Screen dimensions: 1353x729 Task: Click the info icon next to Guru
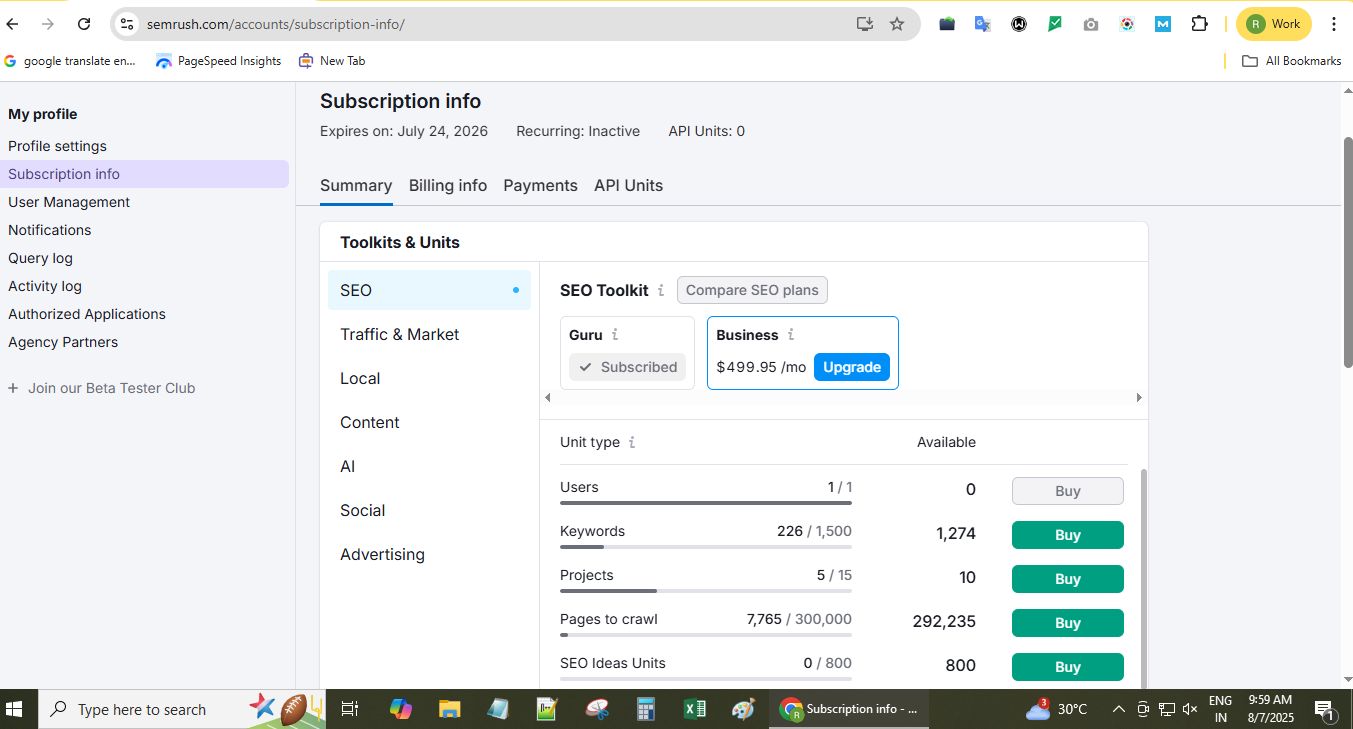point(615,335)
